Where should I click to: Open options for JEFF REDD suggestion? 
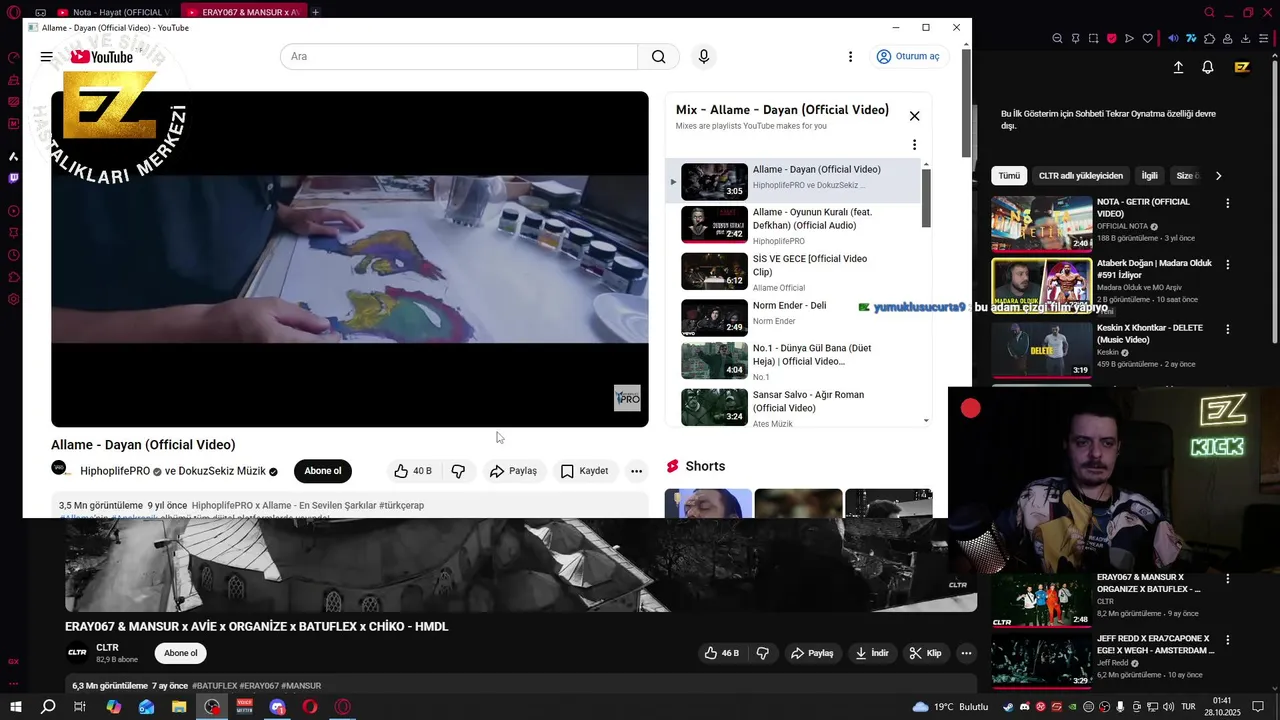coord(1228,640)
